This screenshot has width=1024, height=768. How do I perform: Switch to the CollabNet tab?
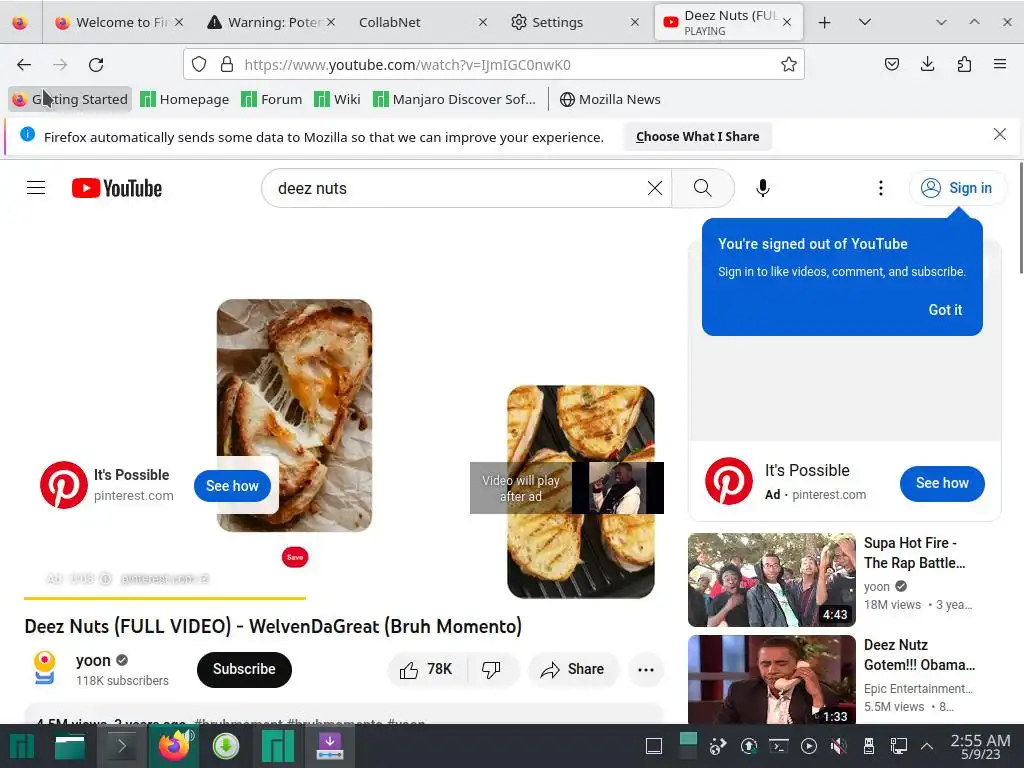click(x=423, y=22)
